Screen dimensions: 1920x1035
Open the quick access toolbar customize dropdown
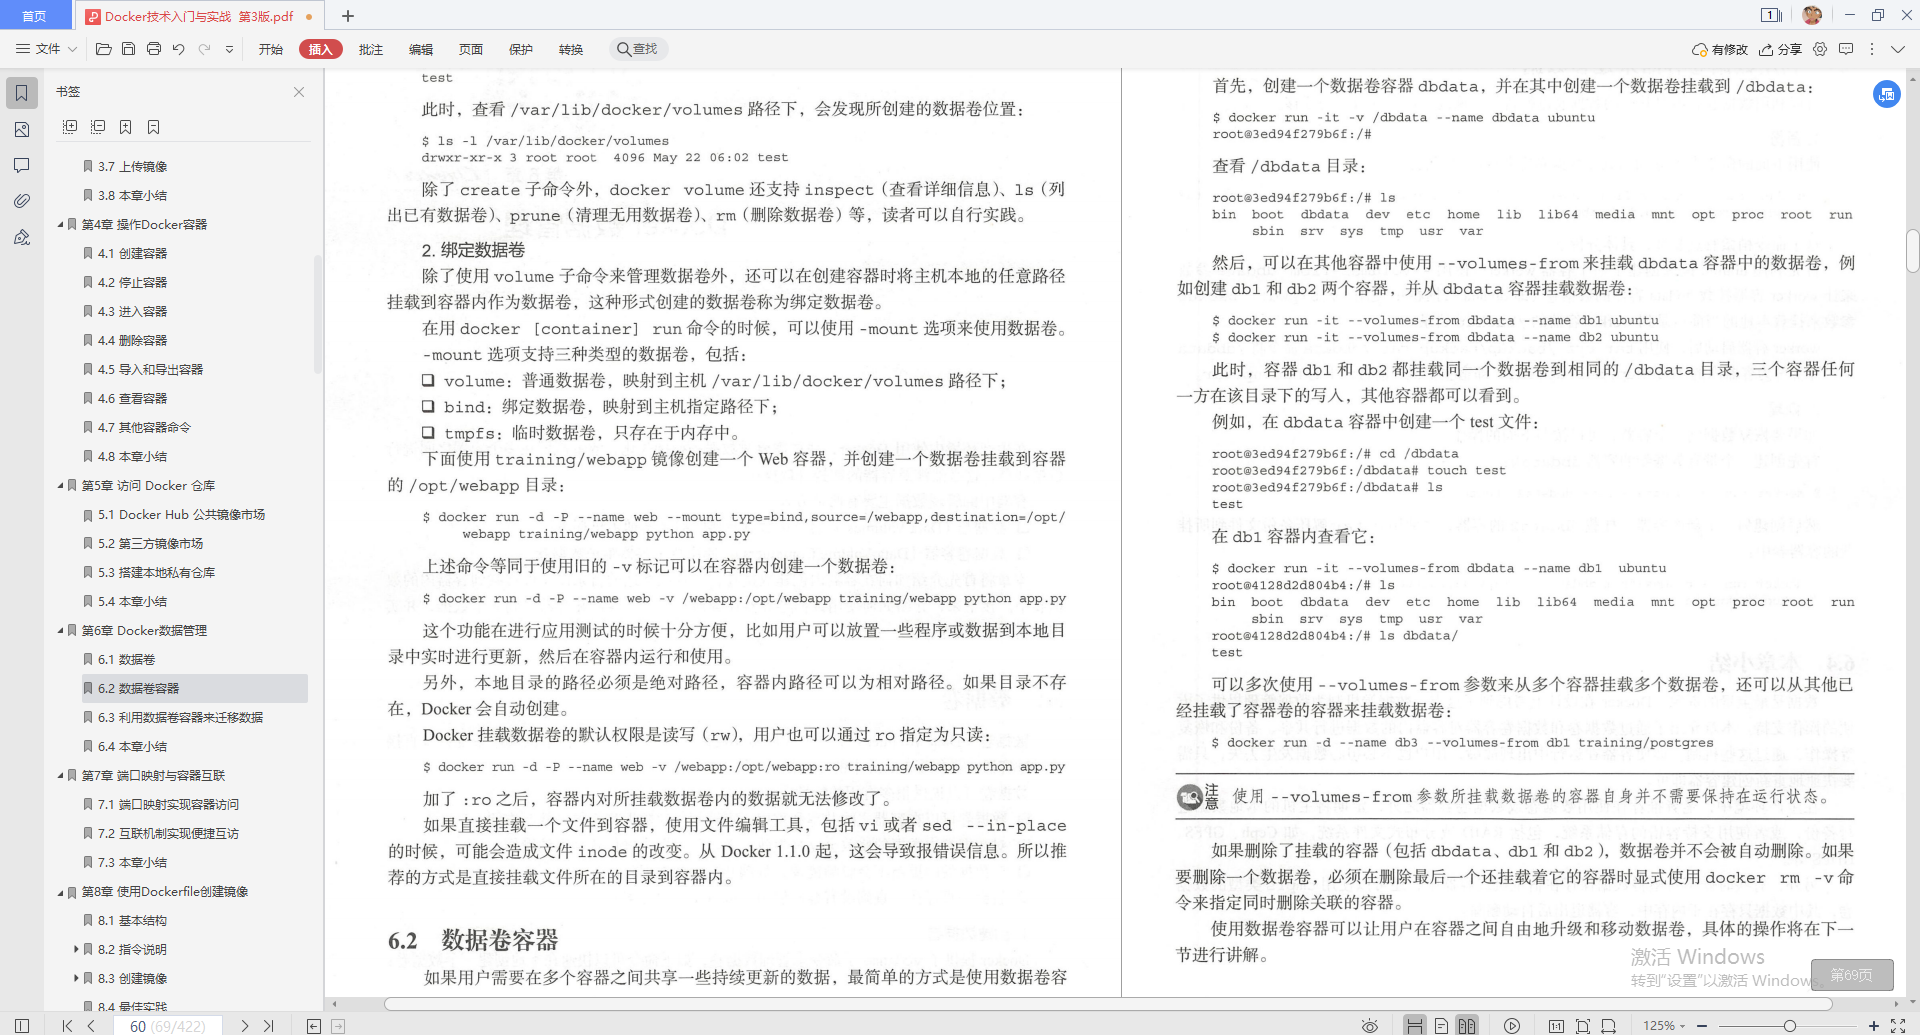(x=229, y=49)
